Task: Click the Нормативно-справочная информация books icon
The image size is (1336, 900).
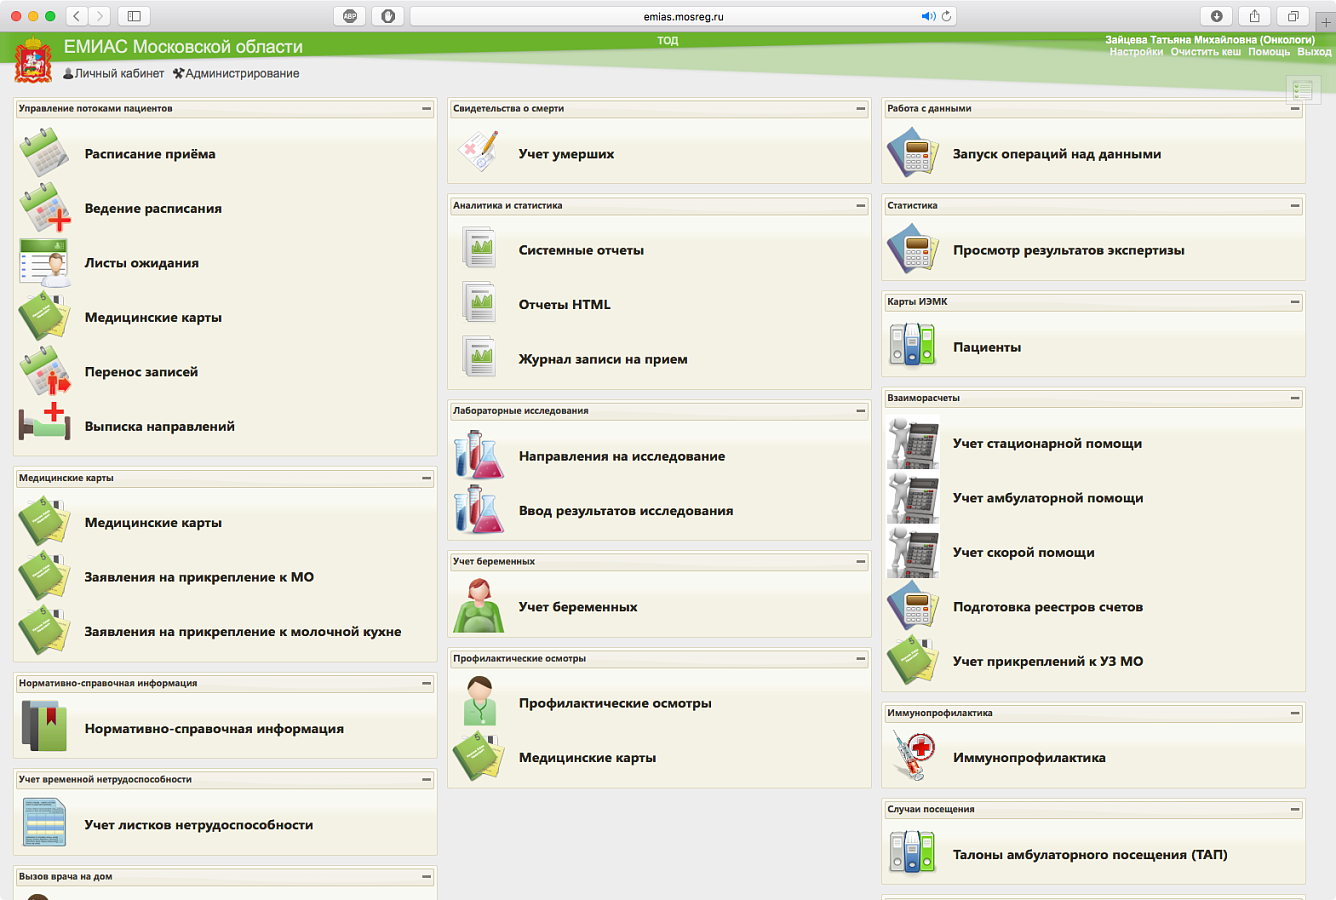Action: pos(44,729)
